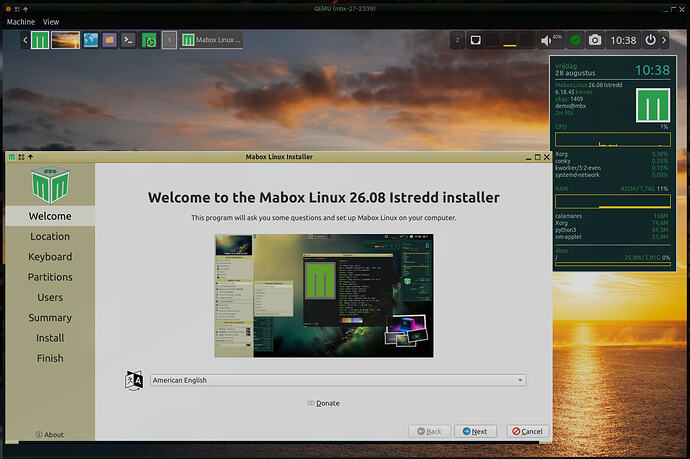Click the sunset wallpaper launcher in panel
This screenshot has height=459, width=690.
[66, 40]
